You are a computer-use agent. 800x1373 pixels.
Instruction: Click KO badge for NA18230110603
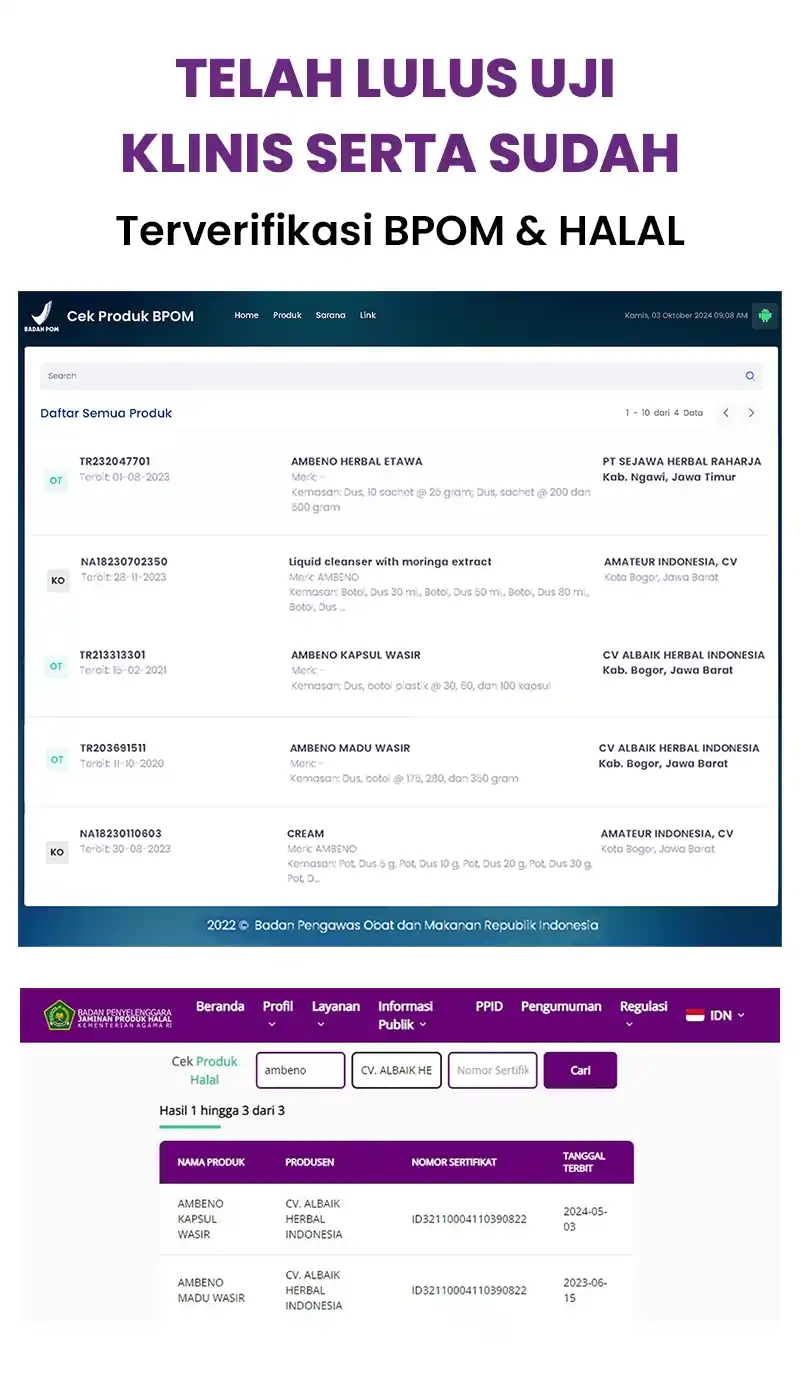click(57, 853)
